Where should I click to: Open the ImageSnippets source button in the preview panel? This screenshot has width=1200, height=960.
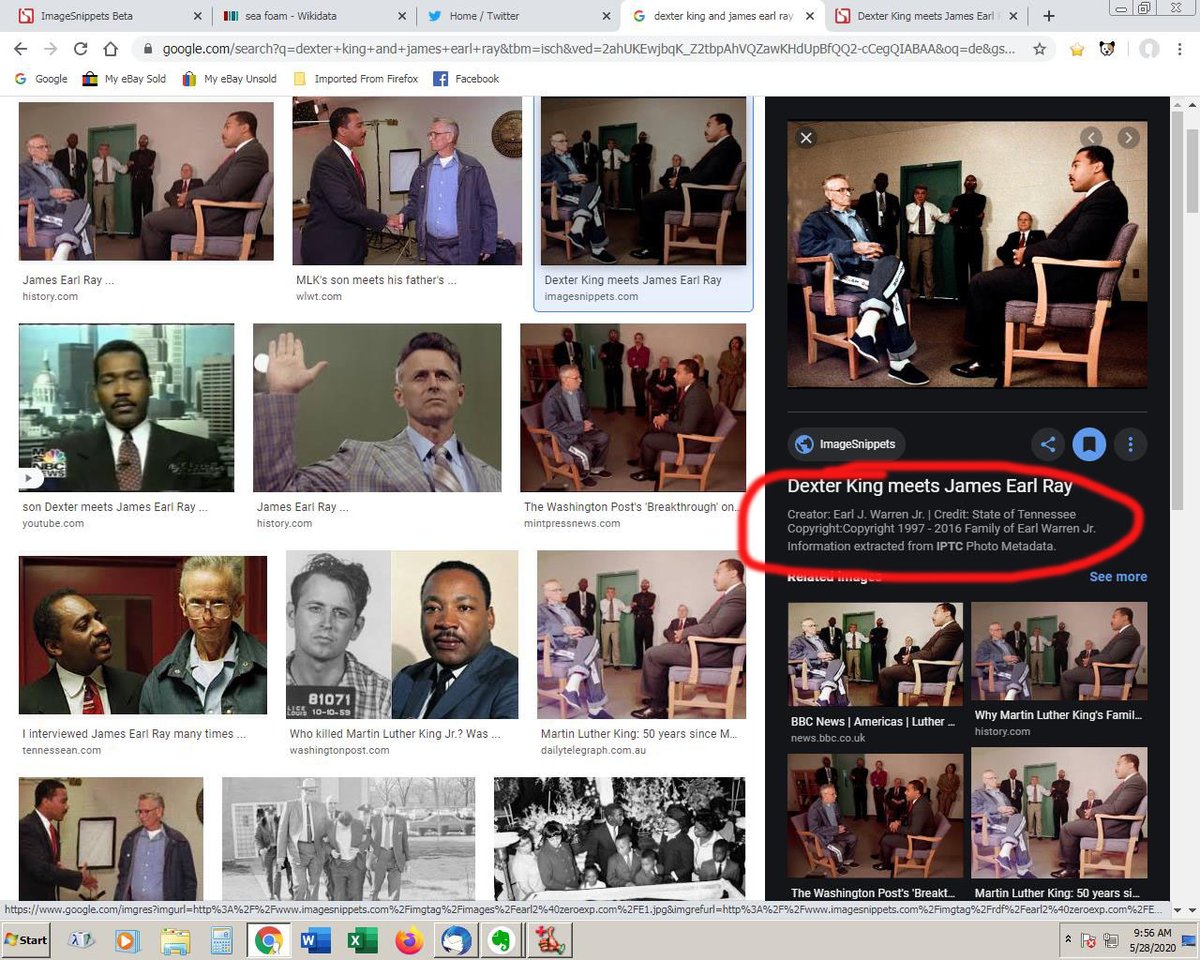click(845, 444)
